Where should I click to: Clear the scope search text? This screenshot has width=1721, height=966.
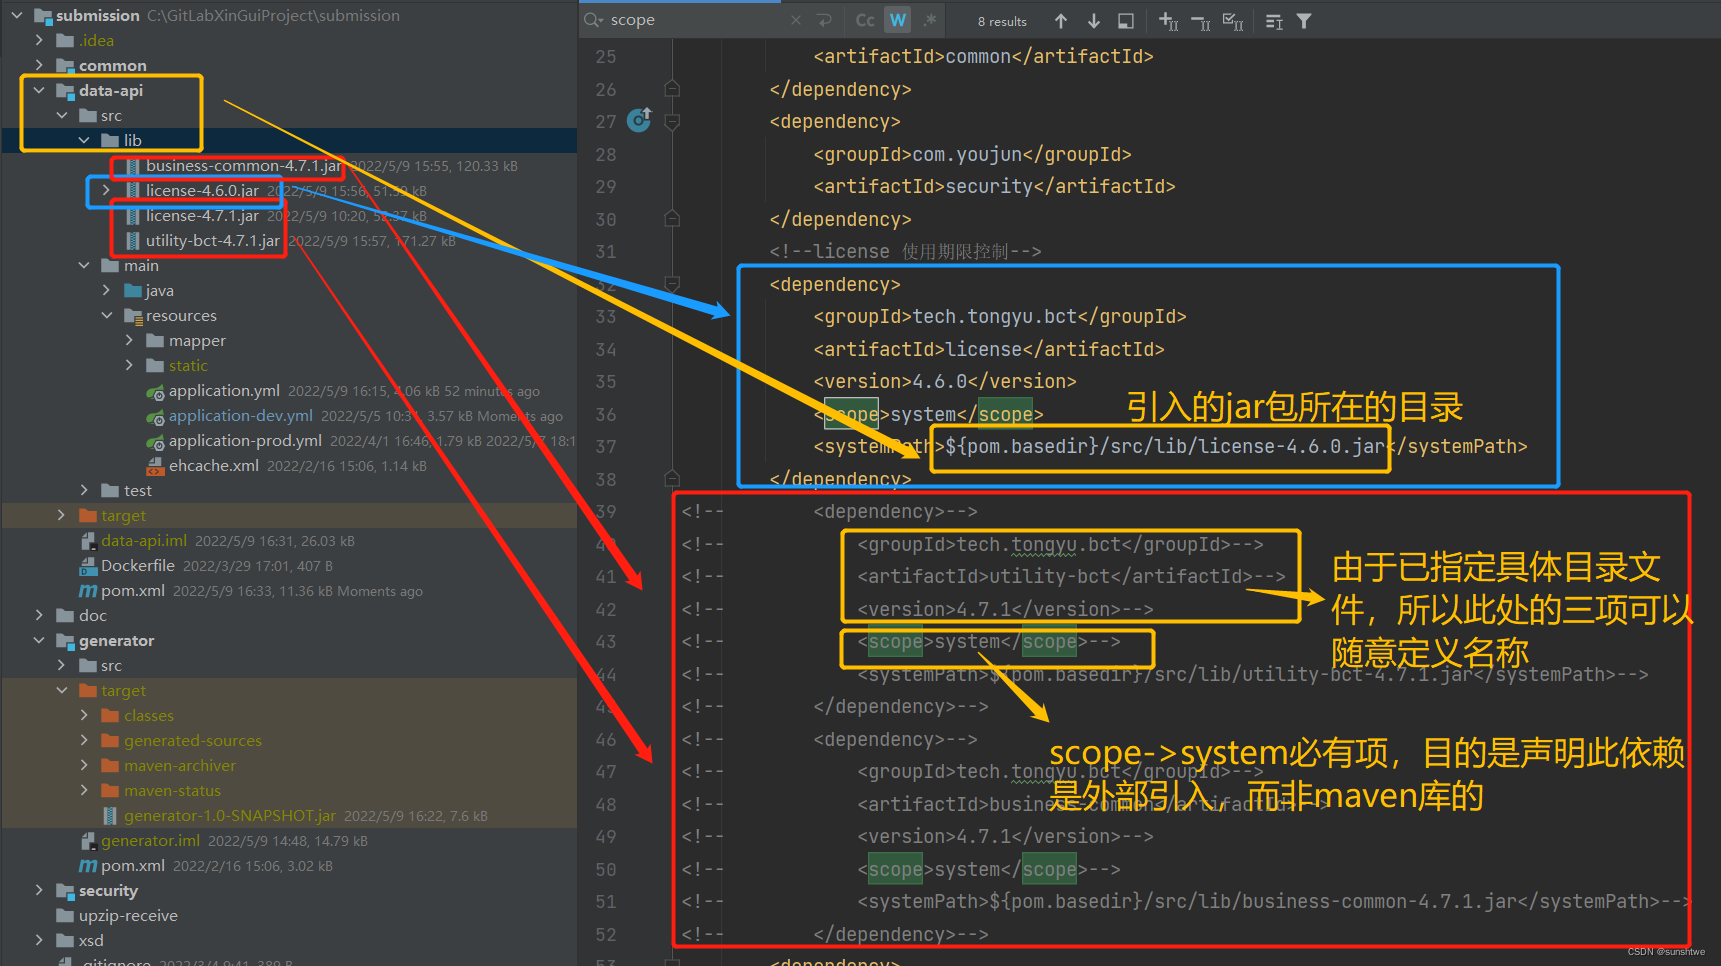coord(796,20)
